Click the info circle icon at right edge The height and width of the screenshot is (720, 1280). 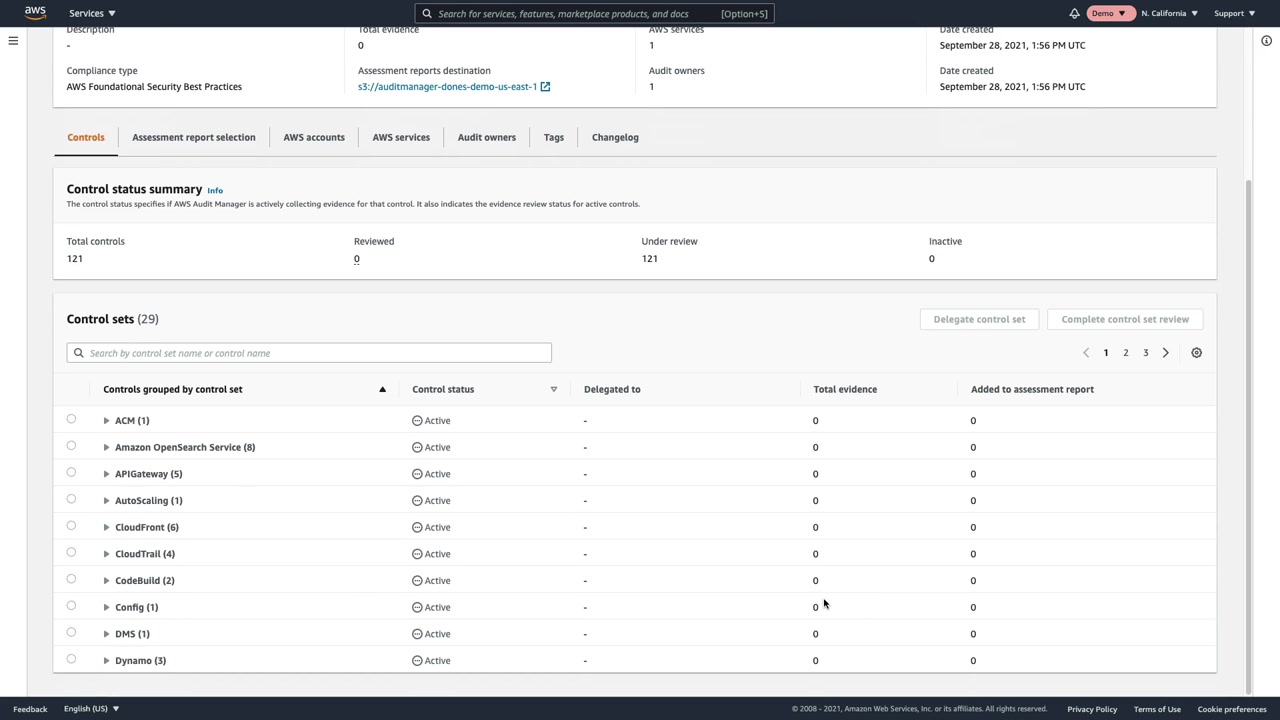click(1266, 41)
